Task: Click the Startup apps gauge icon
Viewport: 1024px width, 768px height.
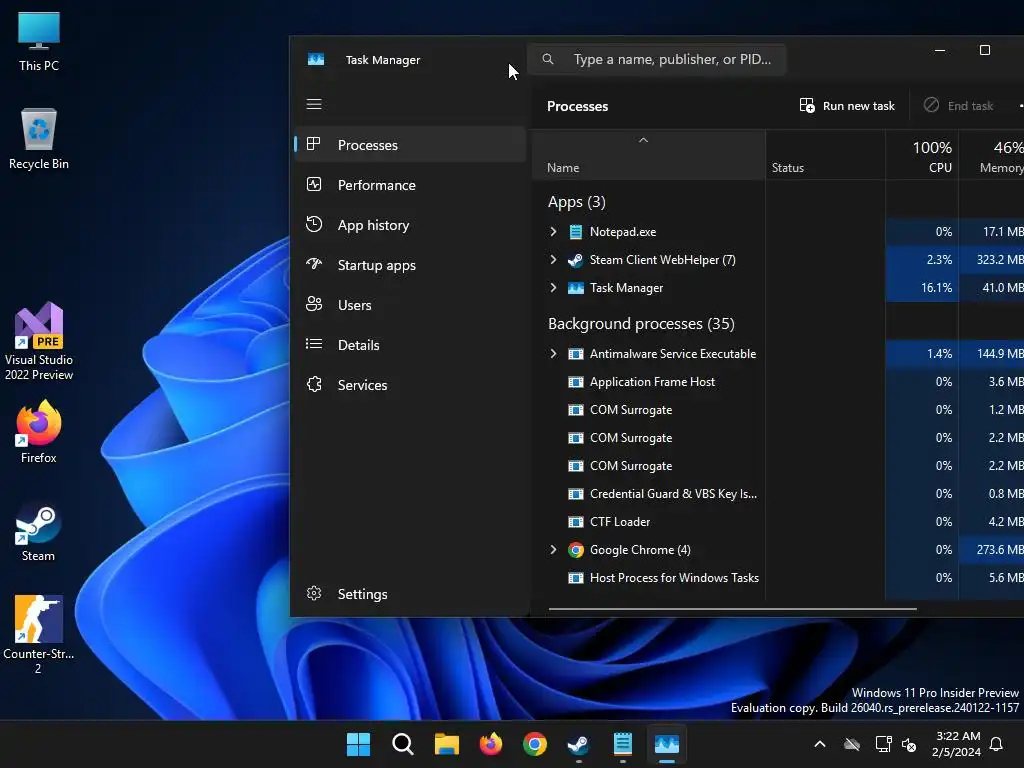Action: [313, 264]
